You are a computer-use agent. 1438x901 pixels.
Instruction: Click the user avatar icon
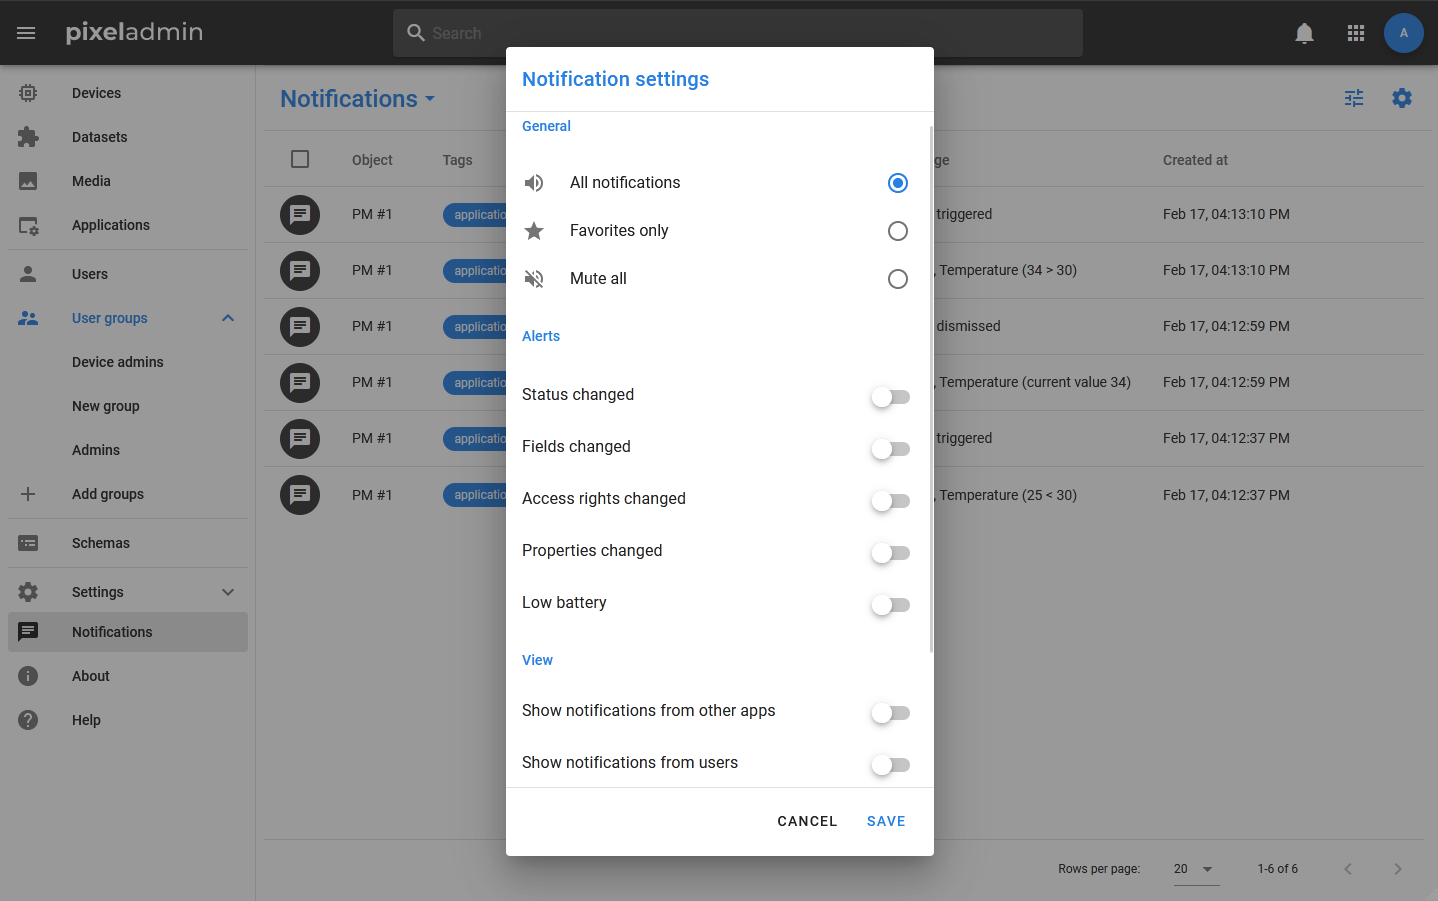coord(1403,33)
